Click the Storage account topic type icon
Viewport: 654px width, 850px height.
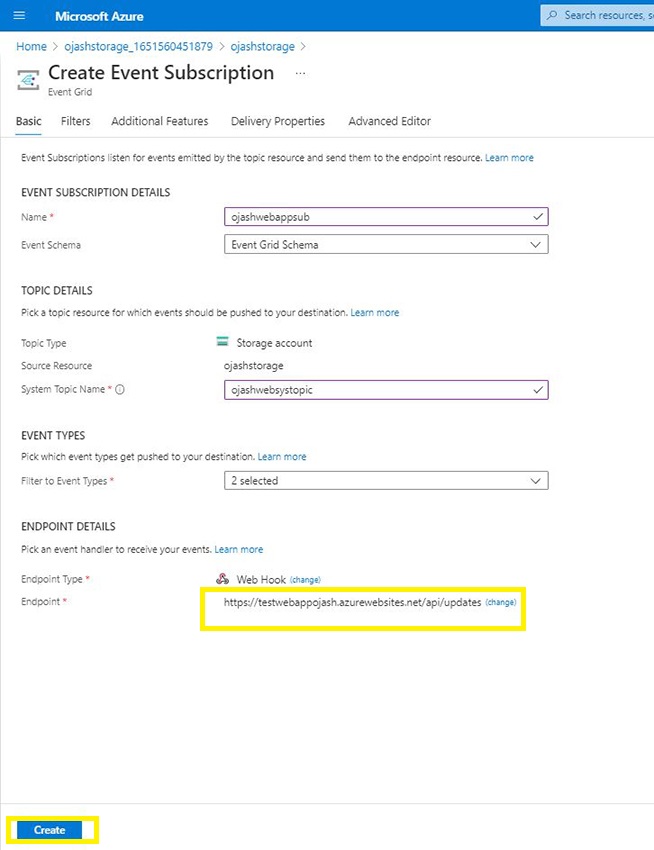pyautogui.click(x=223, y=342)
